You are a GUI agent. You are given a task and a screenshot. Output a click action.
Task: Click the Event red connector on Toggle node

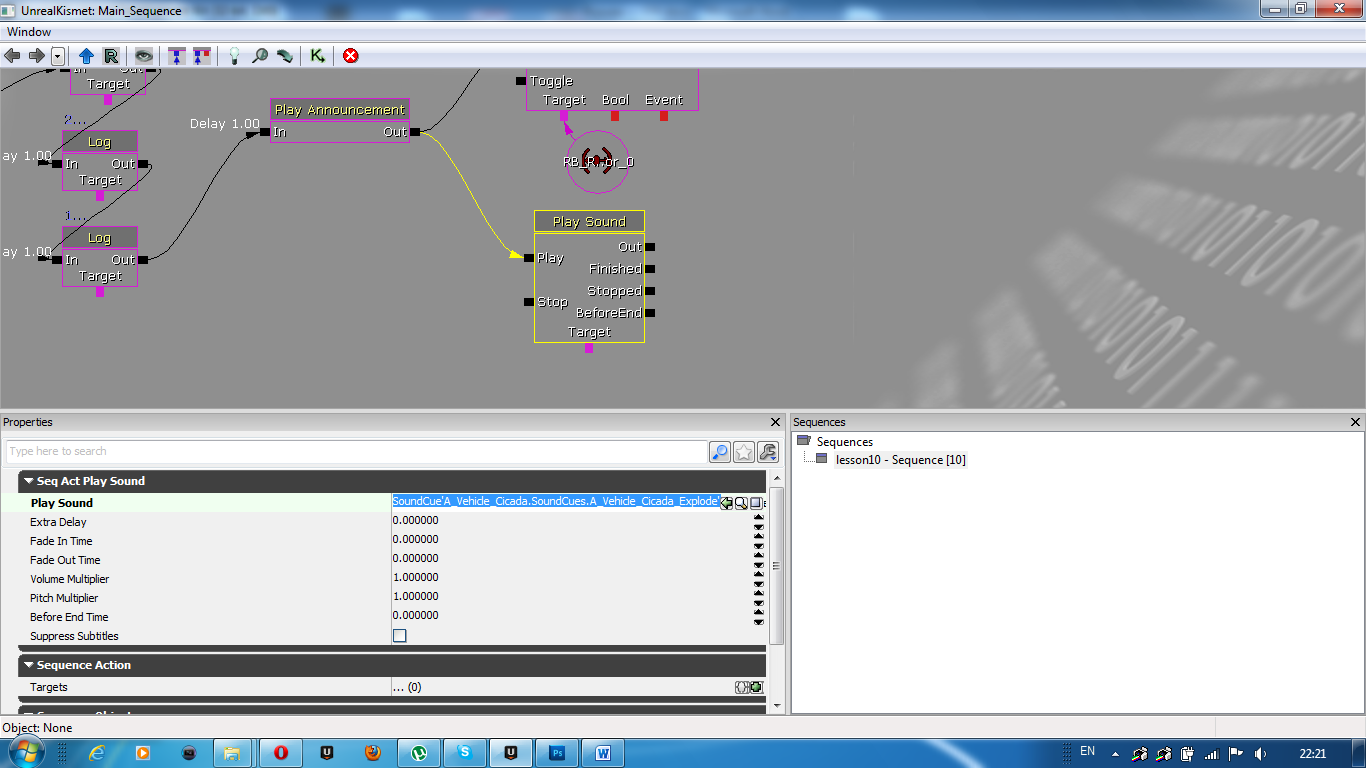point(664,116)
